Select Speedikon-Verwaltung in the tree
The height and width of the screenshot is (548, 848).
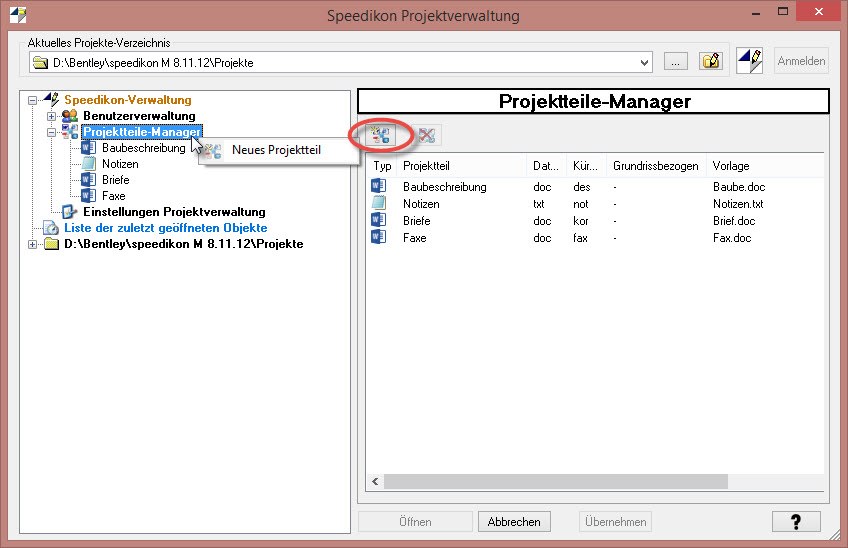pos(128,100)
